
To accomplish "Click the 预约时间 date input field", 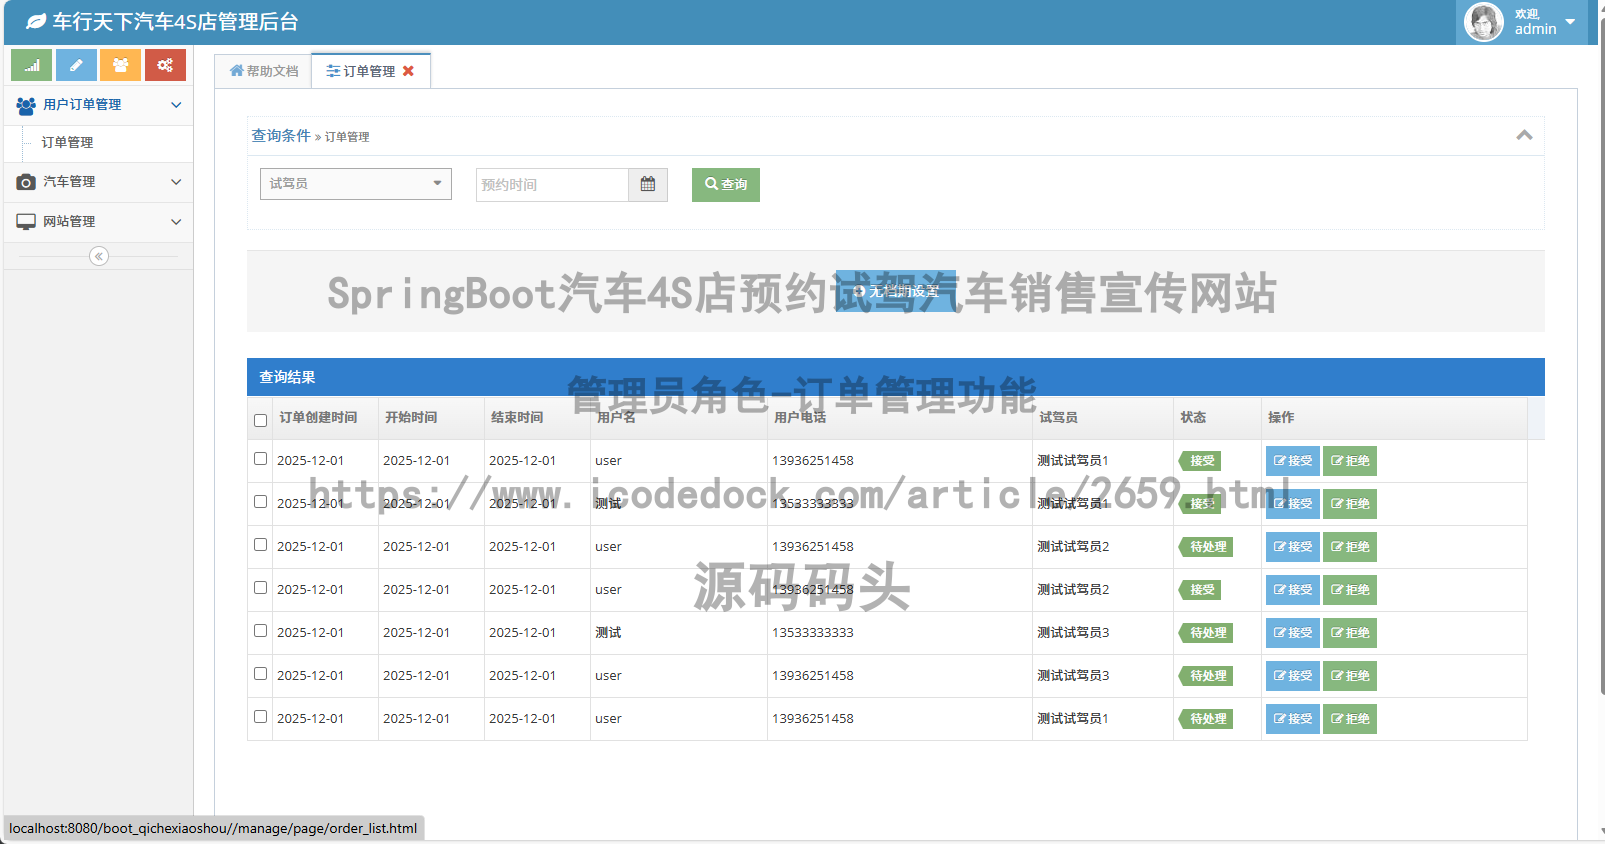I will pyautogui.click(x=552, y=184).
